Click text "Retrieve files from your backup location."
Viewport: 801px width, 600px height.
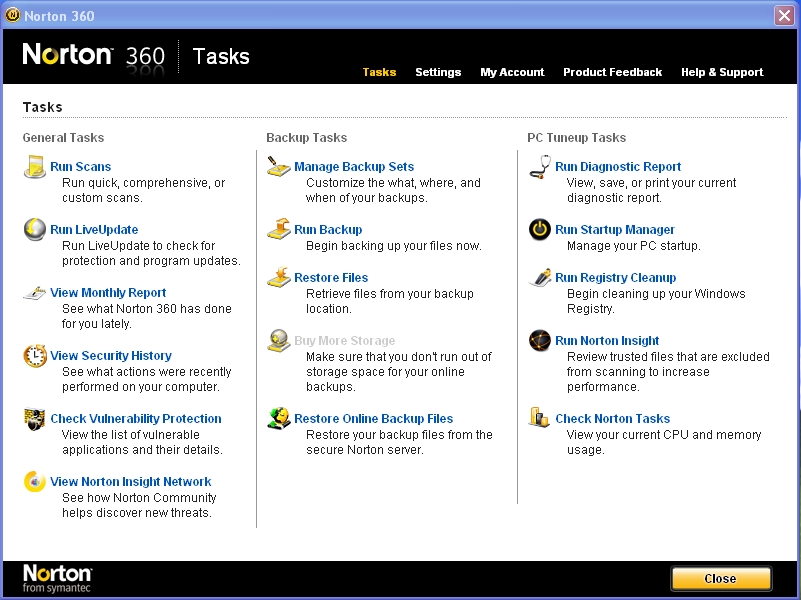(390, 301)
